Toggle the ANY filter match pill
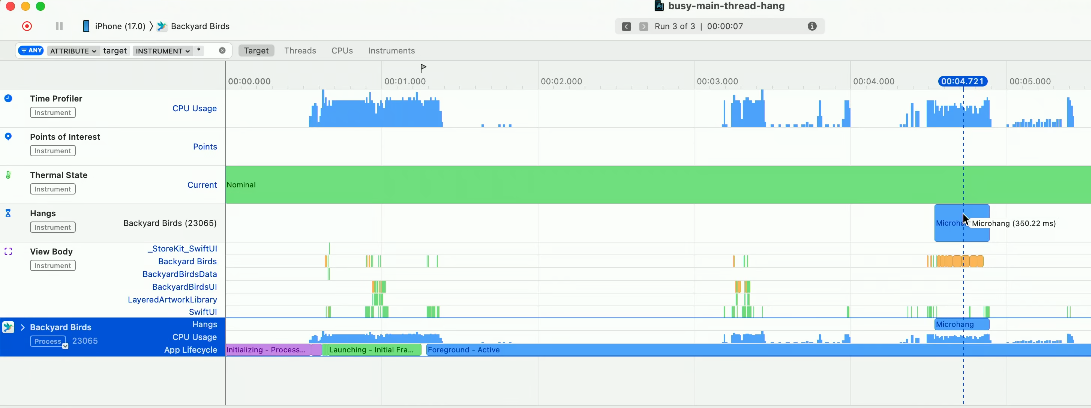This screenshot has height=408, width=1091. point(31,50)
